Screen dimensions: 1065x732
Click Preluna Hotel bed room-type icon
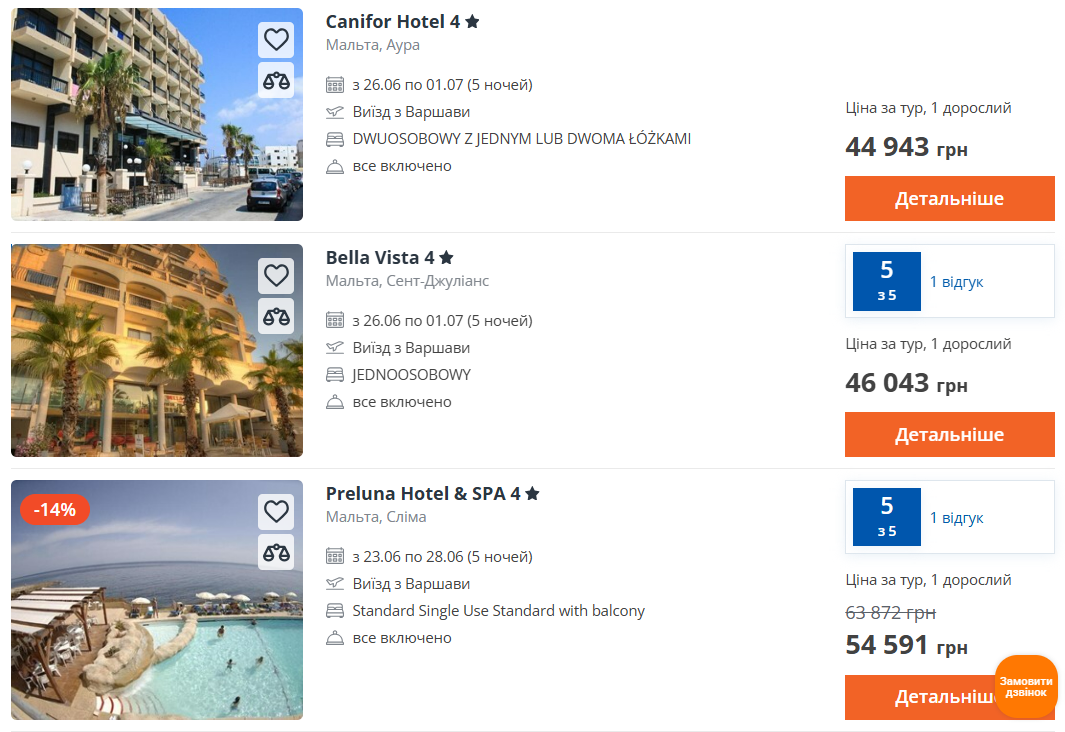point(335,611)
